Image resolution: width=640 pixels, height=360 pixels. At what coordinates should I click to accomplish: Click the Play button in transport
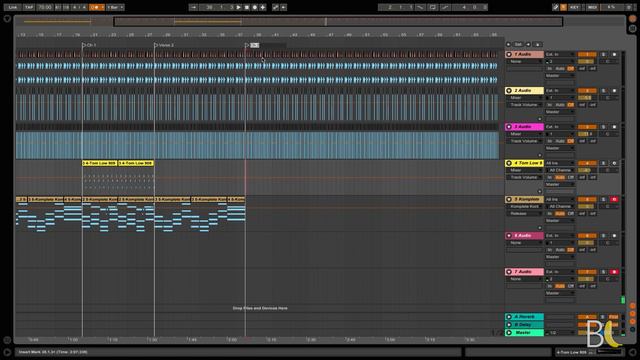239,7
